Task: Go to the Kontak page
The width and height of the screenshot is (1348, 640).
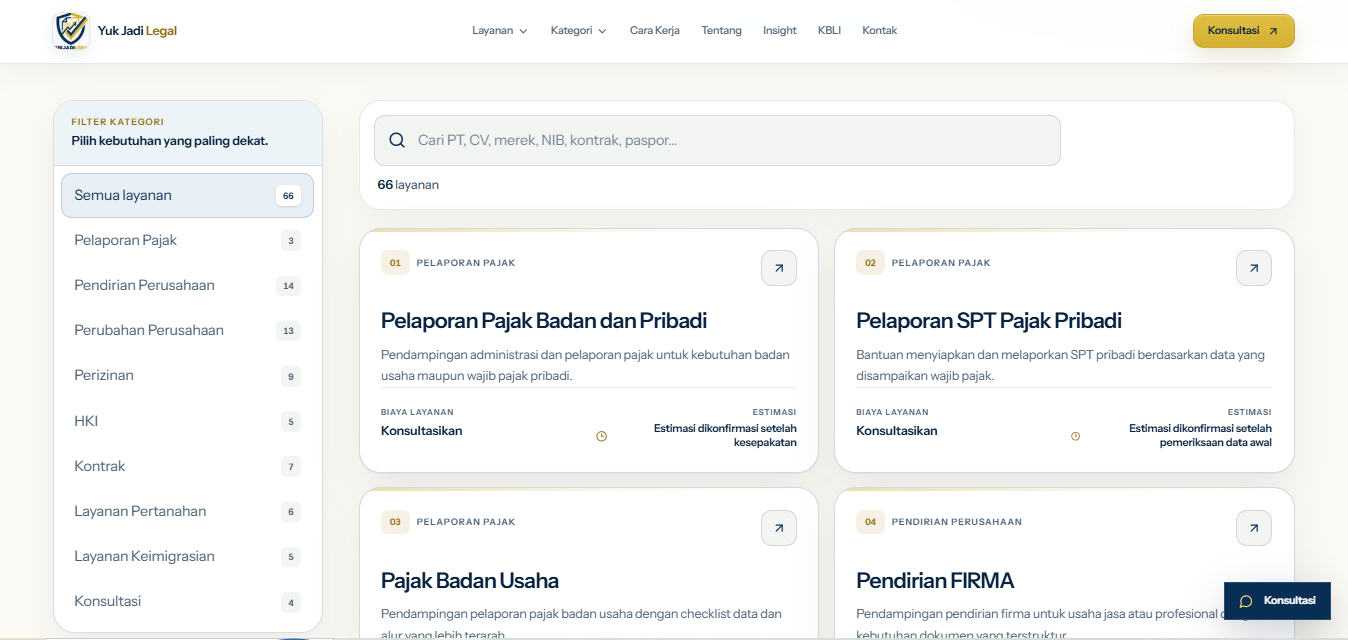Action: 880,31
